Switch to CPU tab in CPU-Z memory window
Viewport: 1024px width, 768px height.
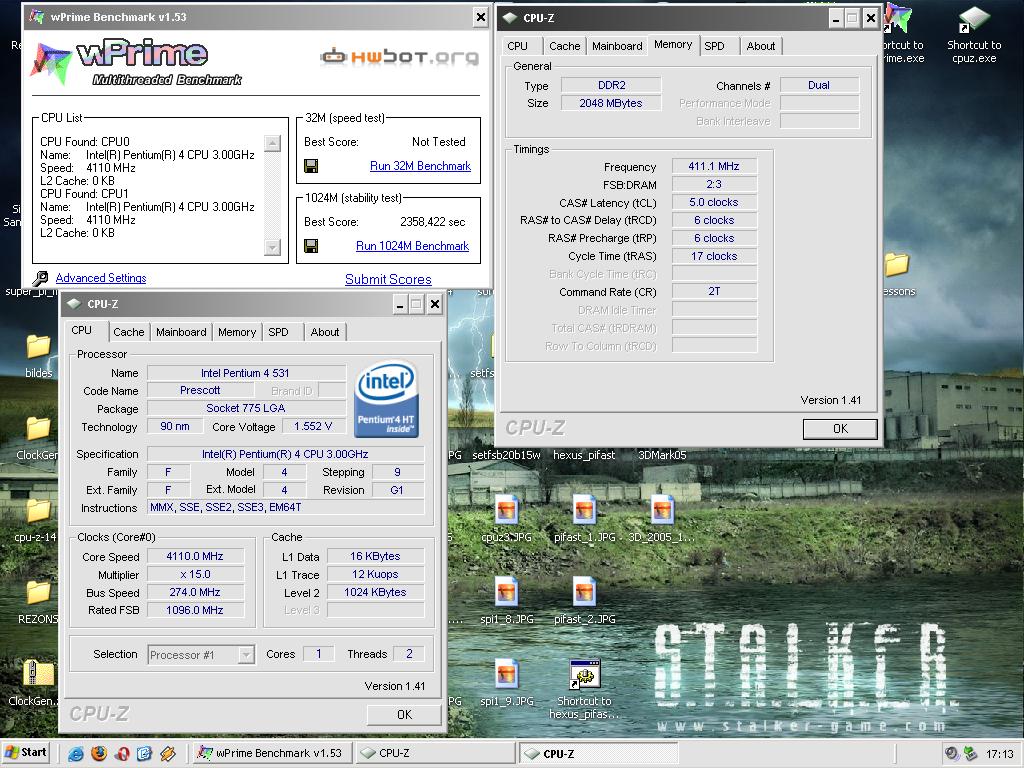click(x=517, y=46)
